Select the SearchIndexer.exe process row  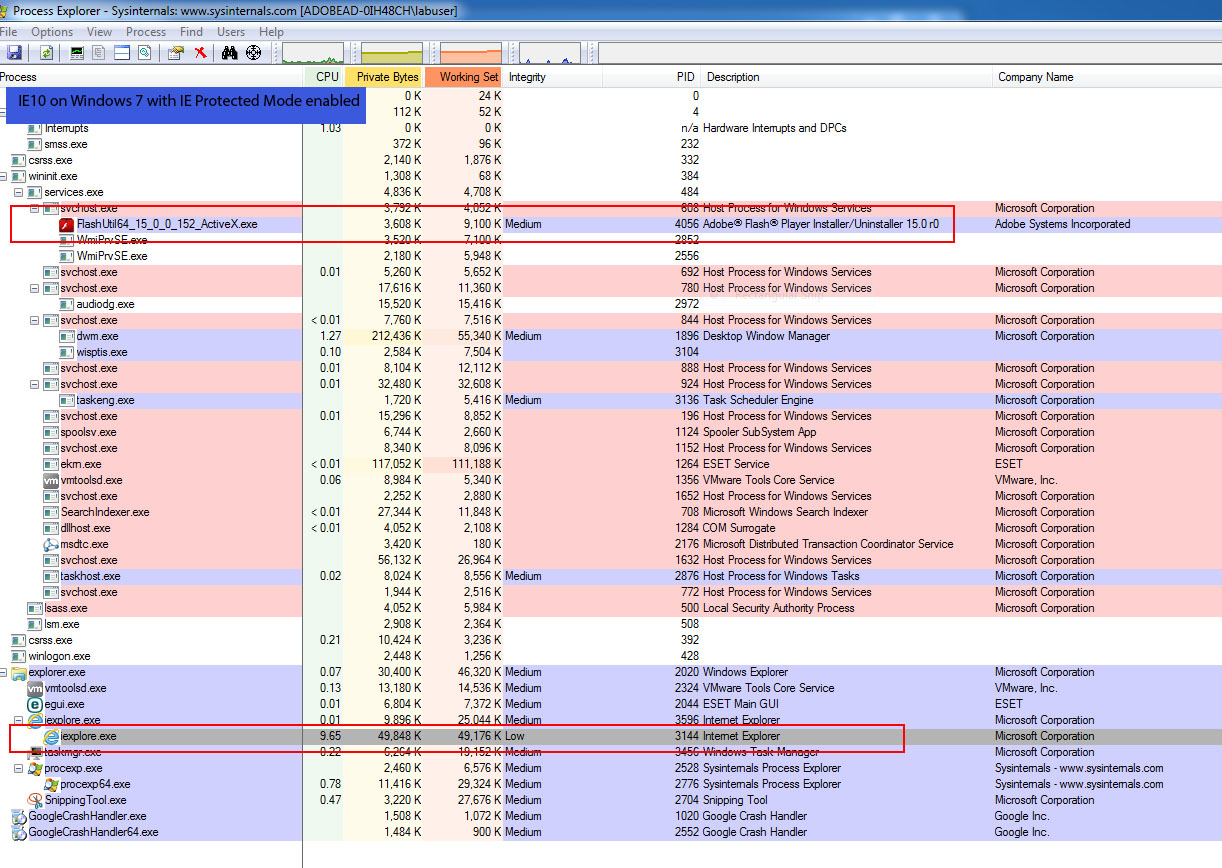[611, 512]
